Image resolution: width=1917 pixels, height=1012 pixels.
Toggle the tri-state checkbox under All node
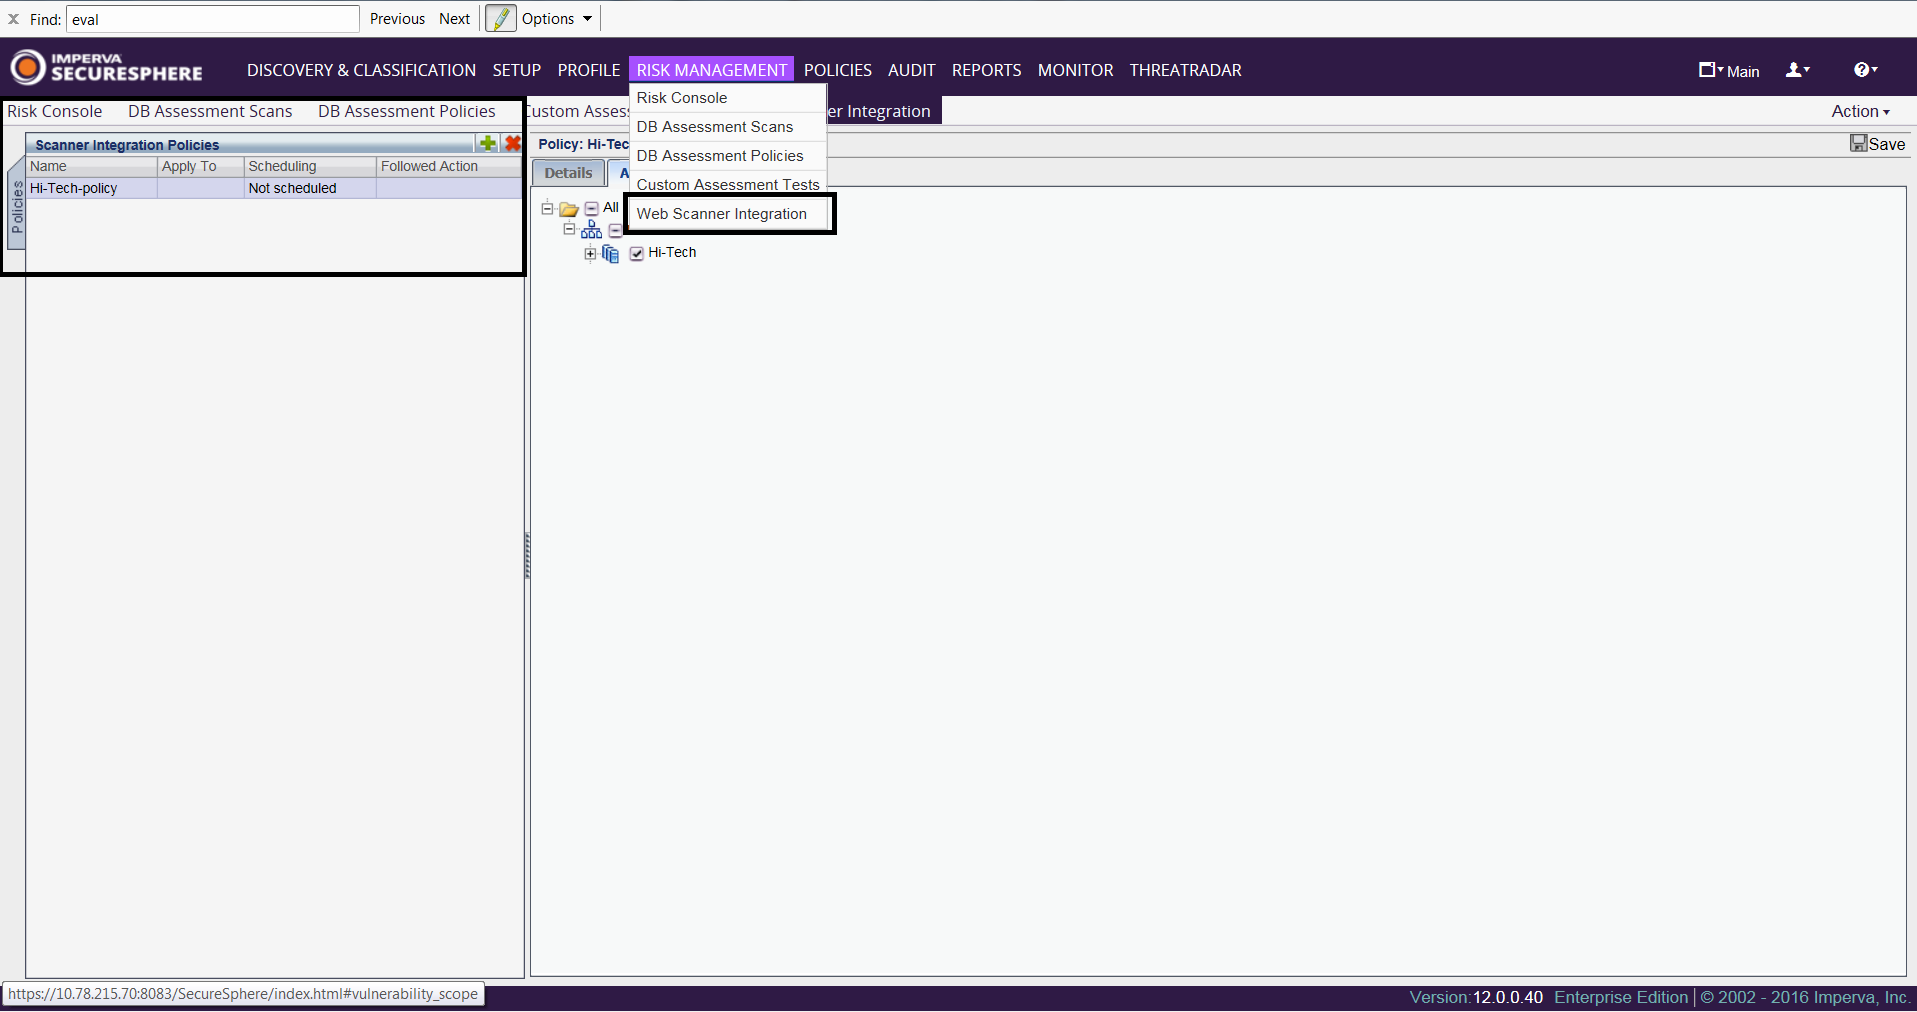pyautogui.click(x=615, y=231)
